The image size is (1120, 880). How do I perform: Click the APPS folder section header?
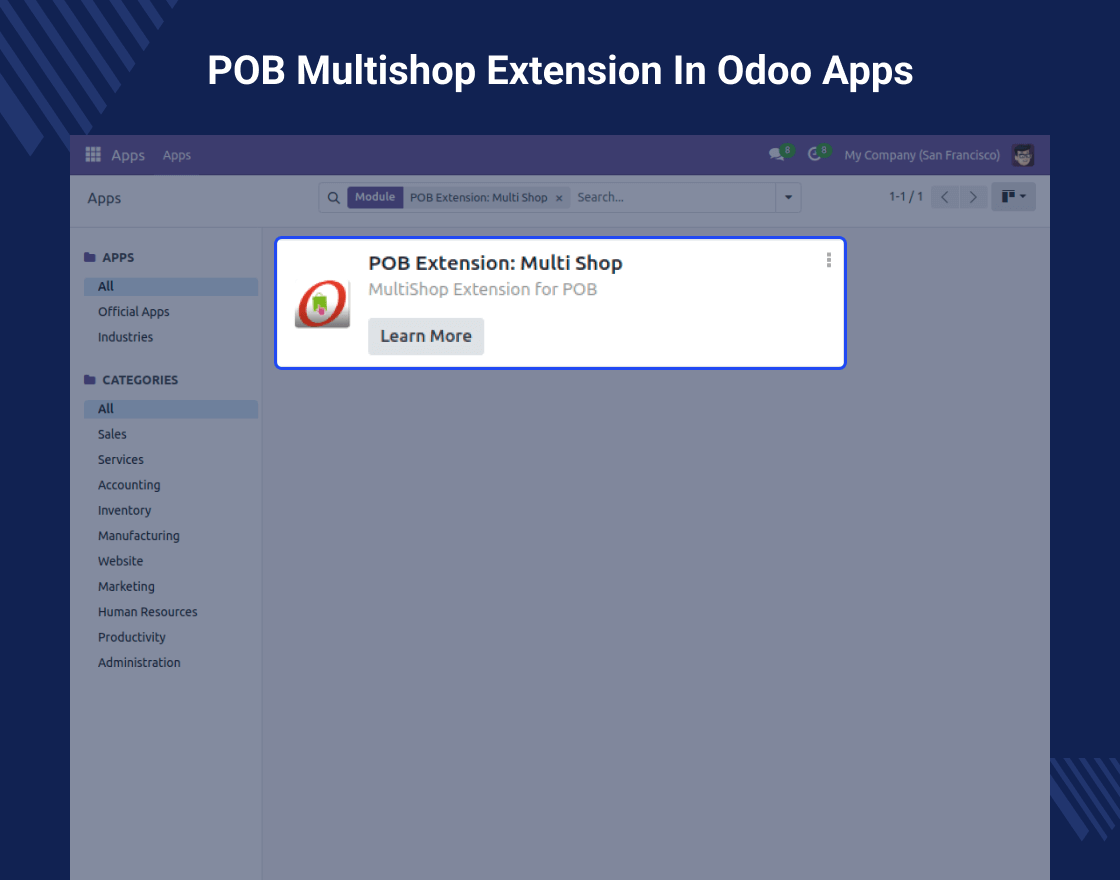[x=109, y=257]
